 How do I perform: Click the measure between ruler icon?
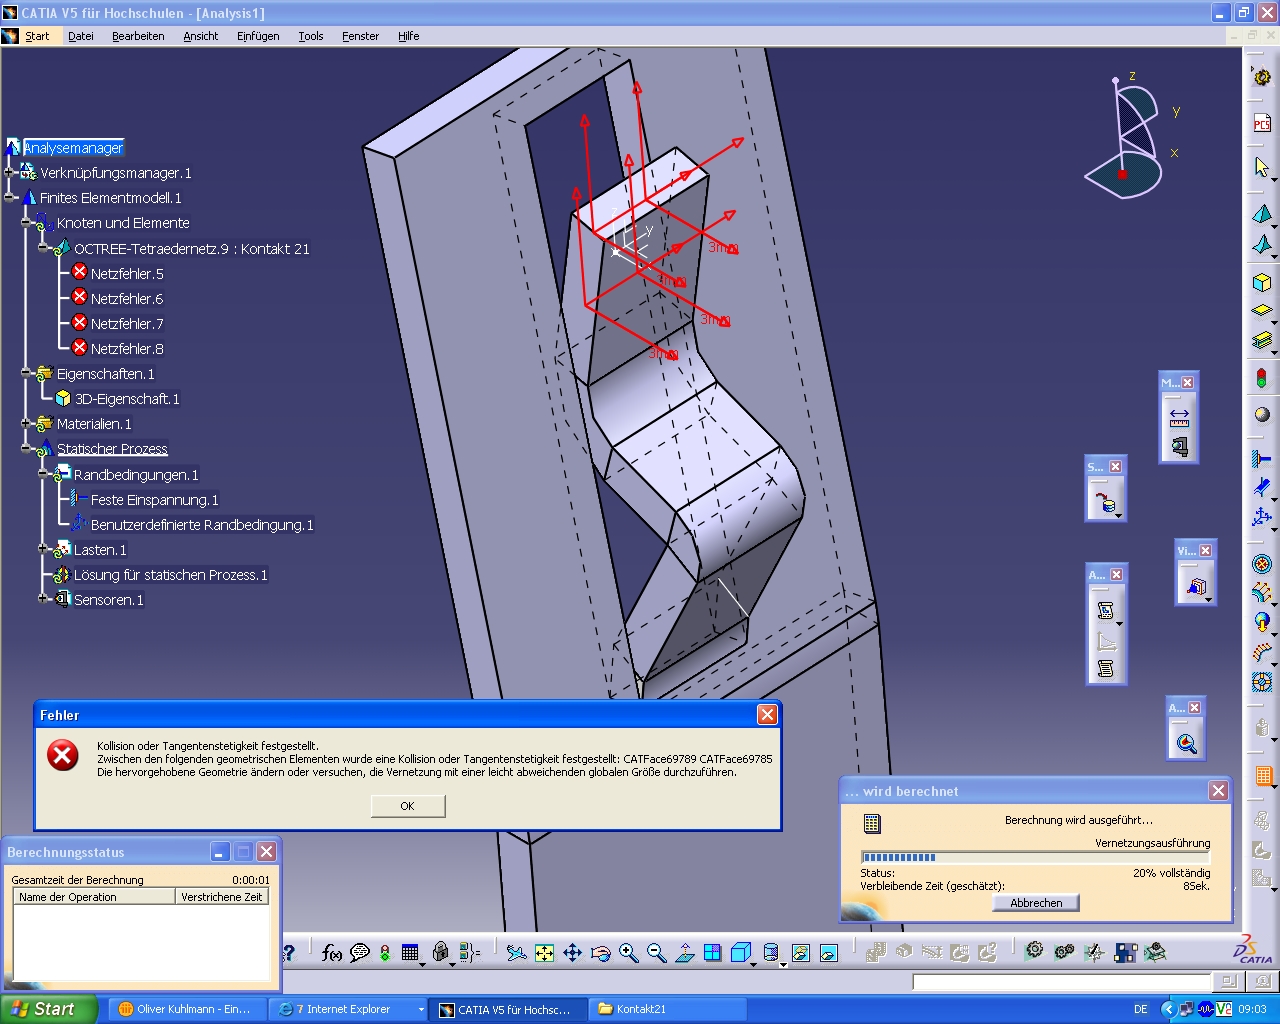(1179, 416)
